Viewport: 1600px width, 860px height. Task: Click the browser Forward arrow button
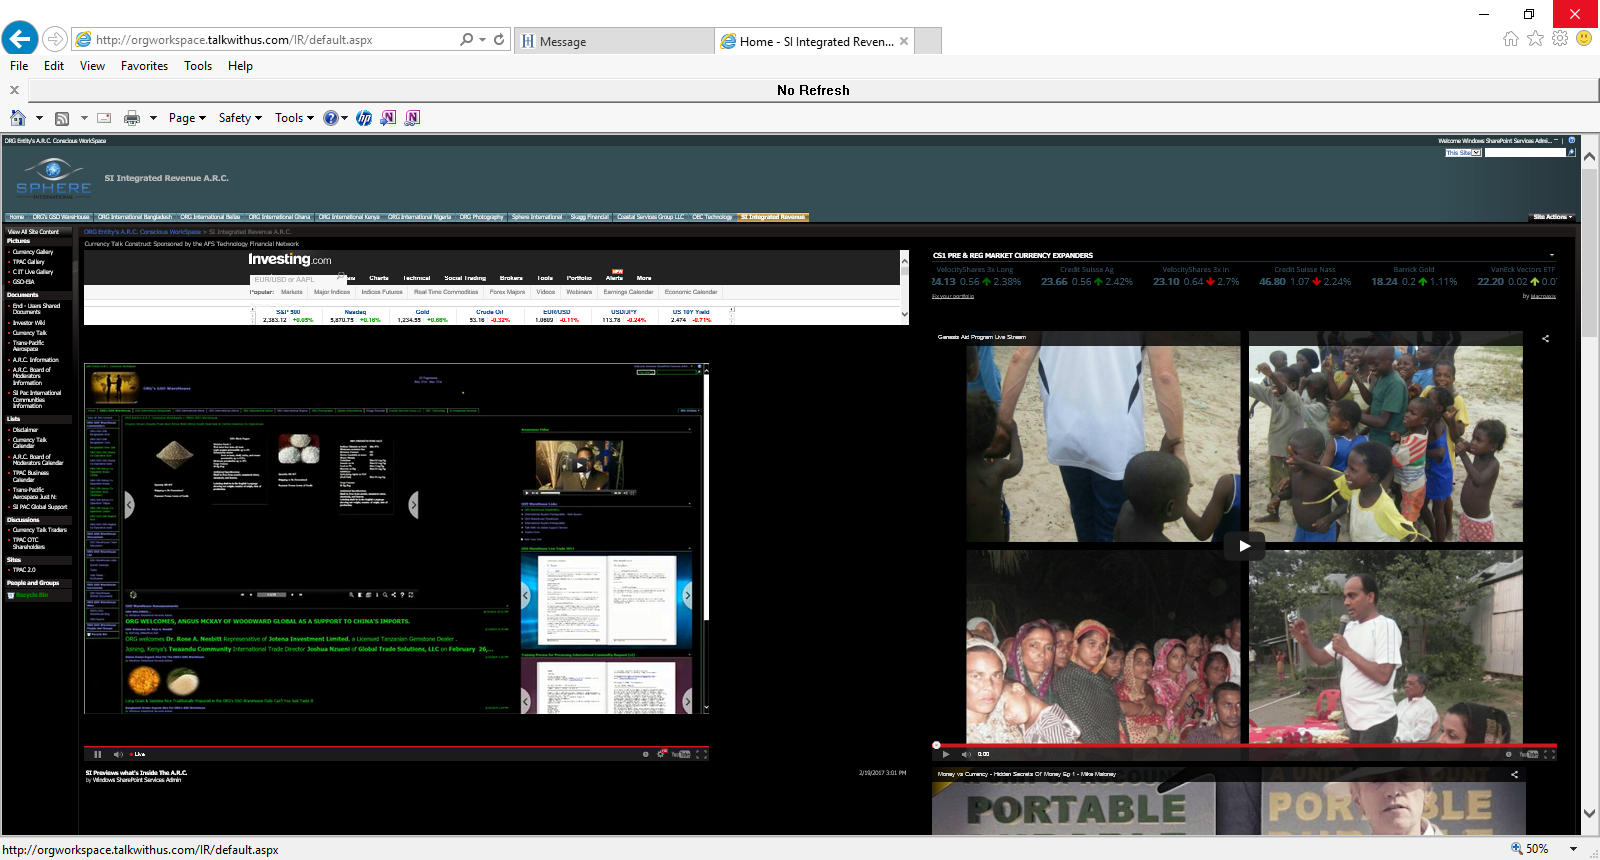(x=55, y=40)
